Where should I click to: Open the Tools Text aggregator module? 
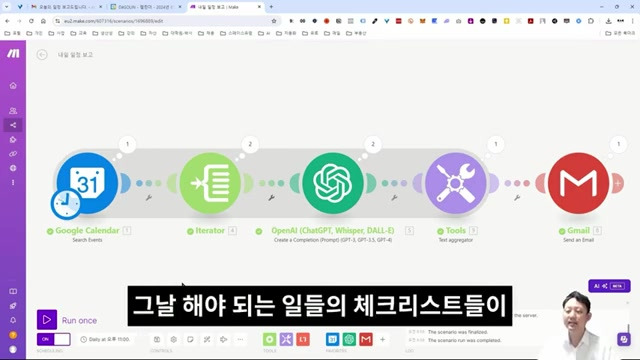[456, 183]
